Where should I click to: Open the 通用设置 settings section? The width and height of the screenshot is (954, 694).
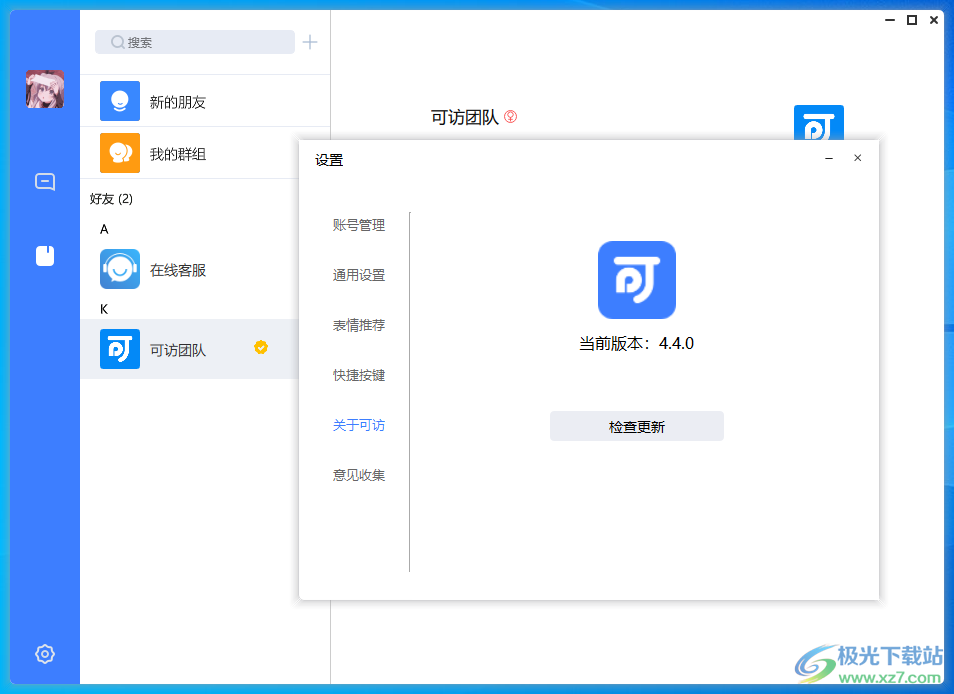coord(359,275)
